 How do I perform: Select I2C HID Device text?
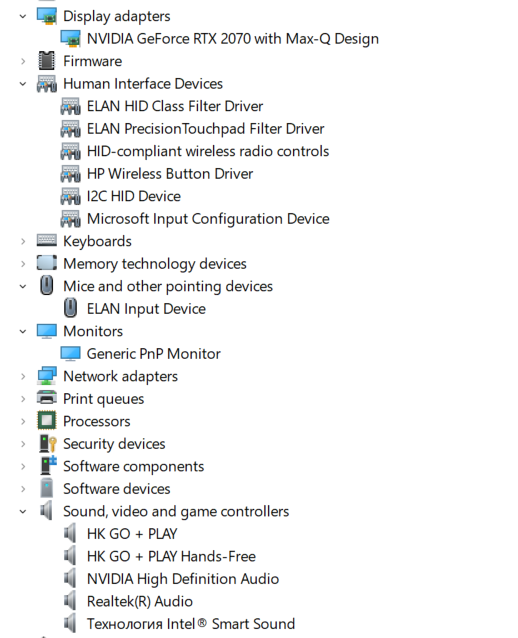pyautogui.click(x=134, y=197)
